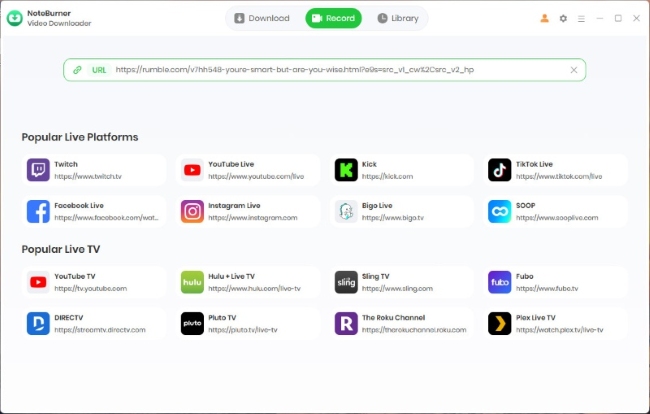Open the https://kick.com link
This screenshot has width=650, height=414.
tap(387, 177)
